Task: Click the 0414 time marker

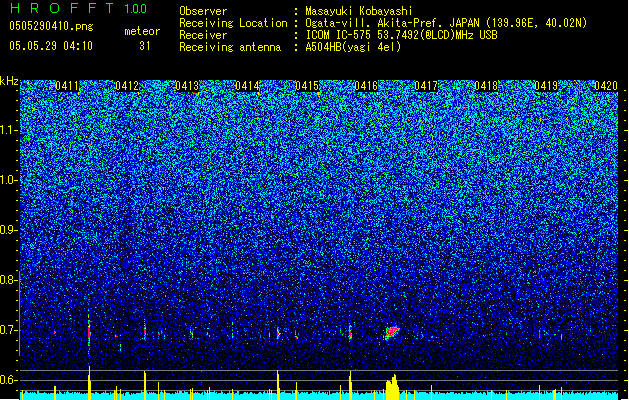Action: (x=247, y=86)
